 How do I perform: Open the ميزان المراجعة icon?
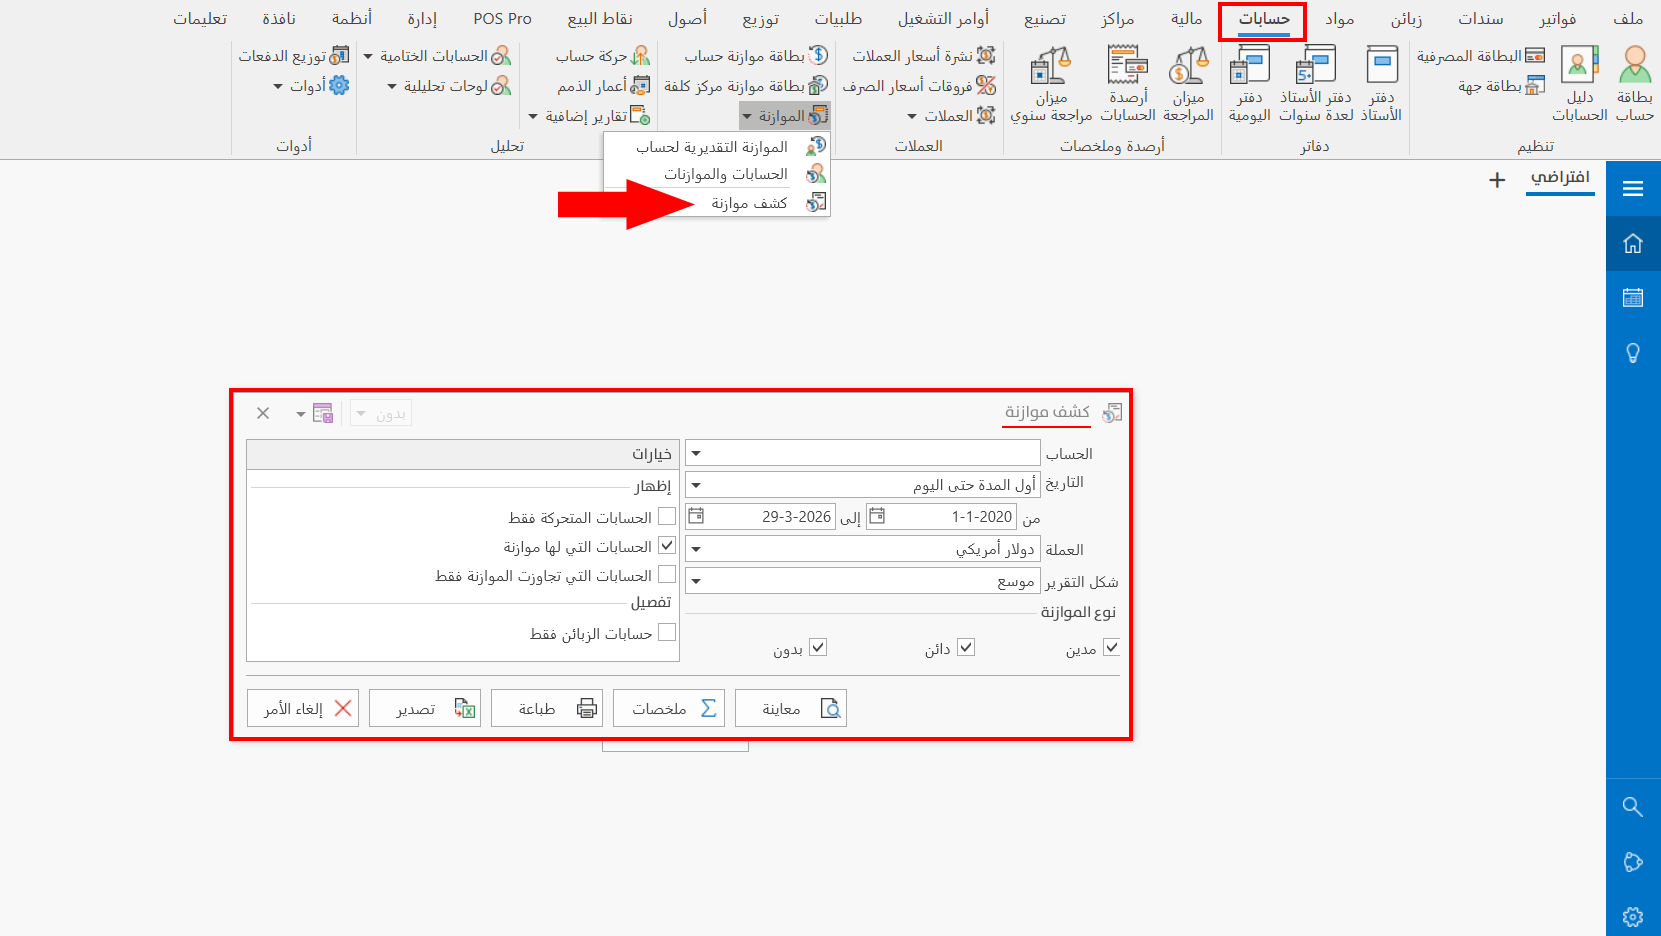click(x=1188, y=84)
